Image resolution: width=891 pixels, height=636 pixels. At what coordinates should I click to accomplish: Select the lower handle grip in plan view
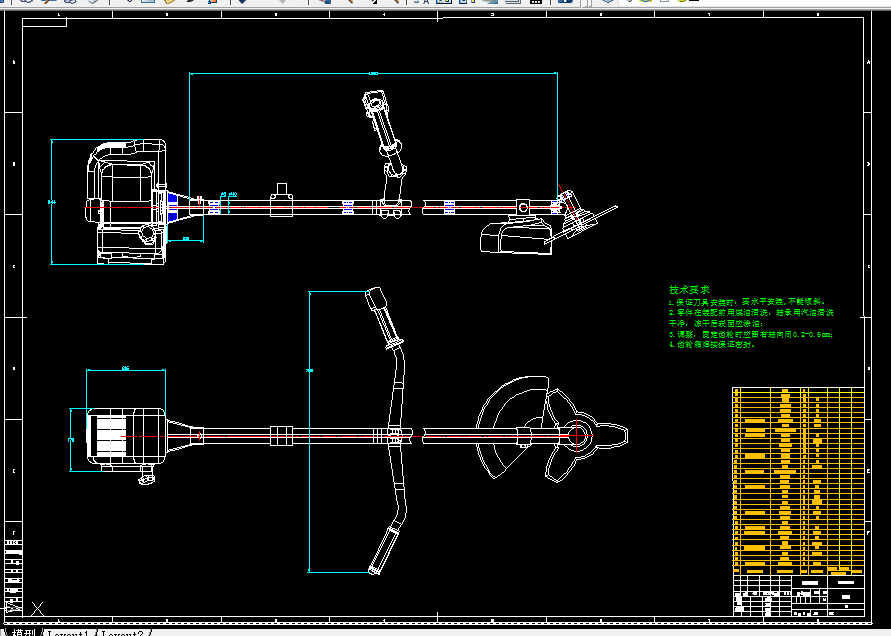tap(384, 550)
